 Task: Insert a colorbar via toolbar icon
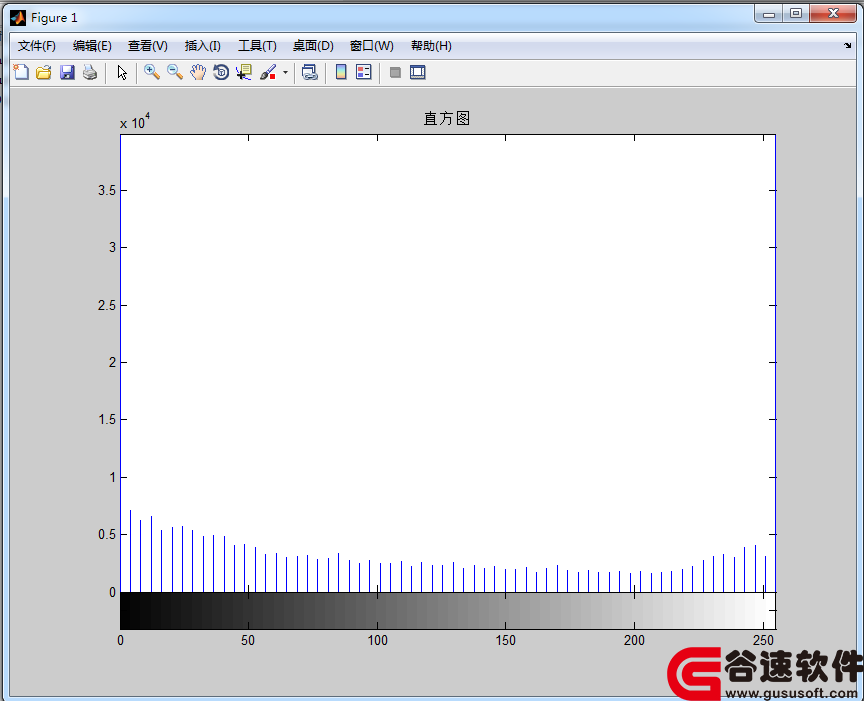tap(341, 72)
